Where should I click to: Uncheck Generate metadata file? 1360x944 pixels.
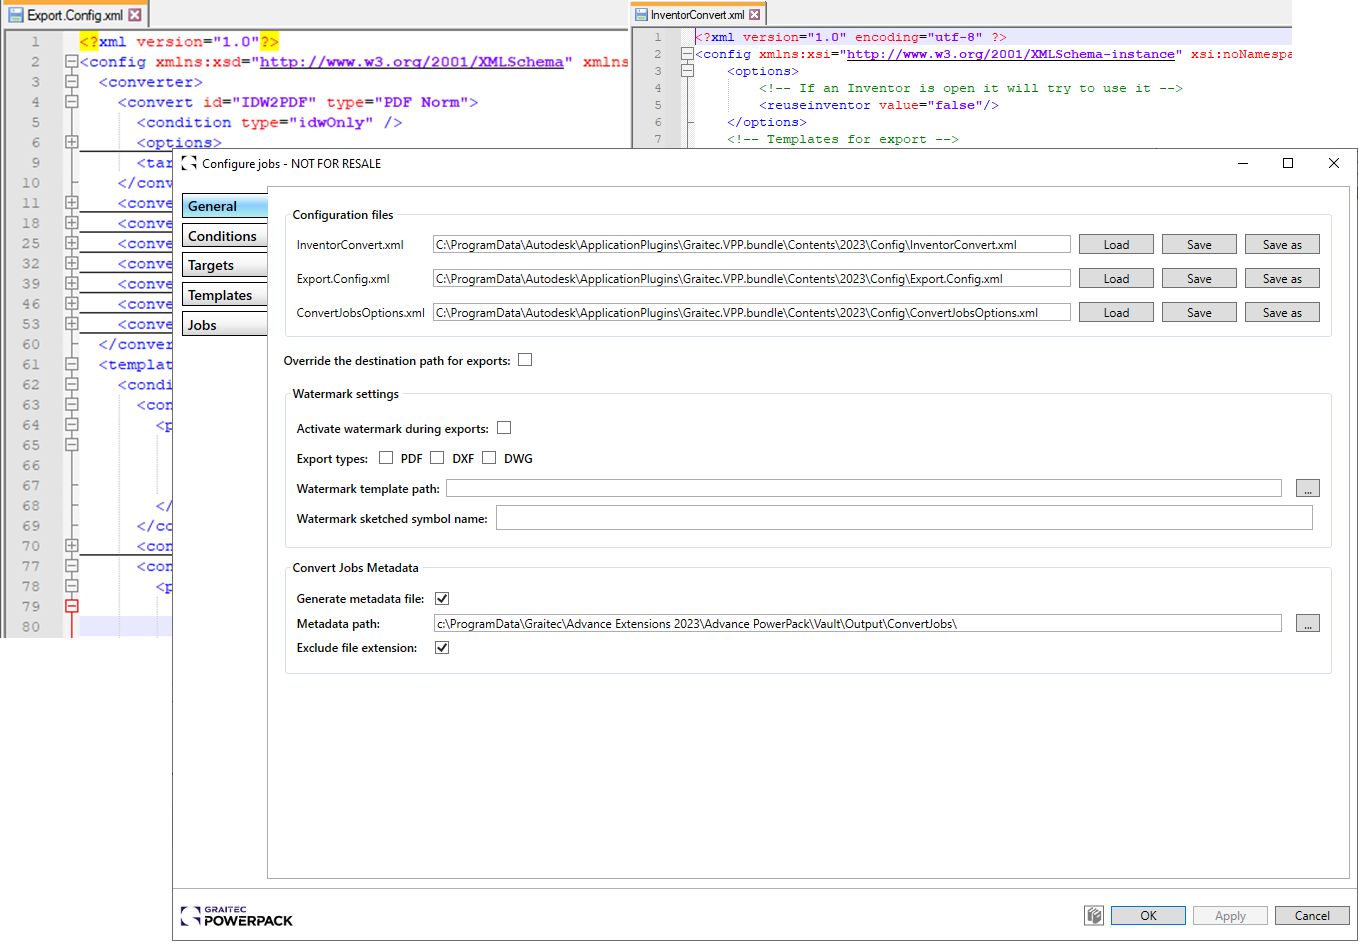(x=442, y=598)
